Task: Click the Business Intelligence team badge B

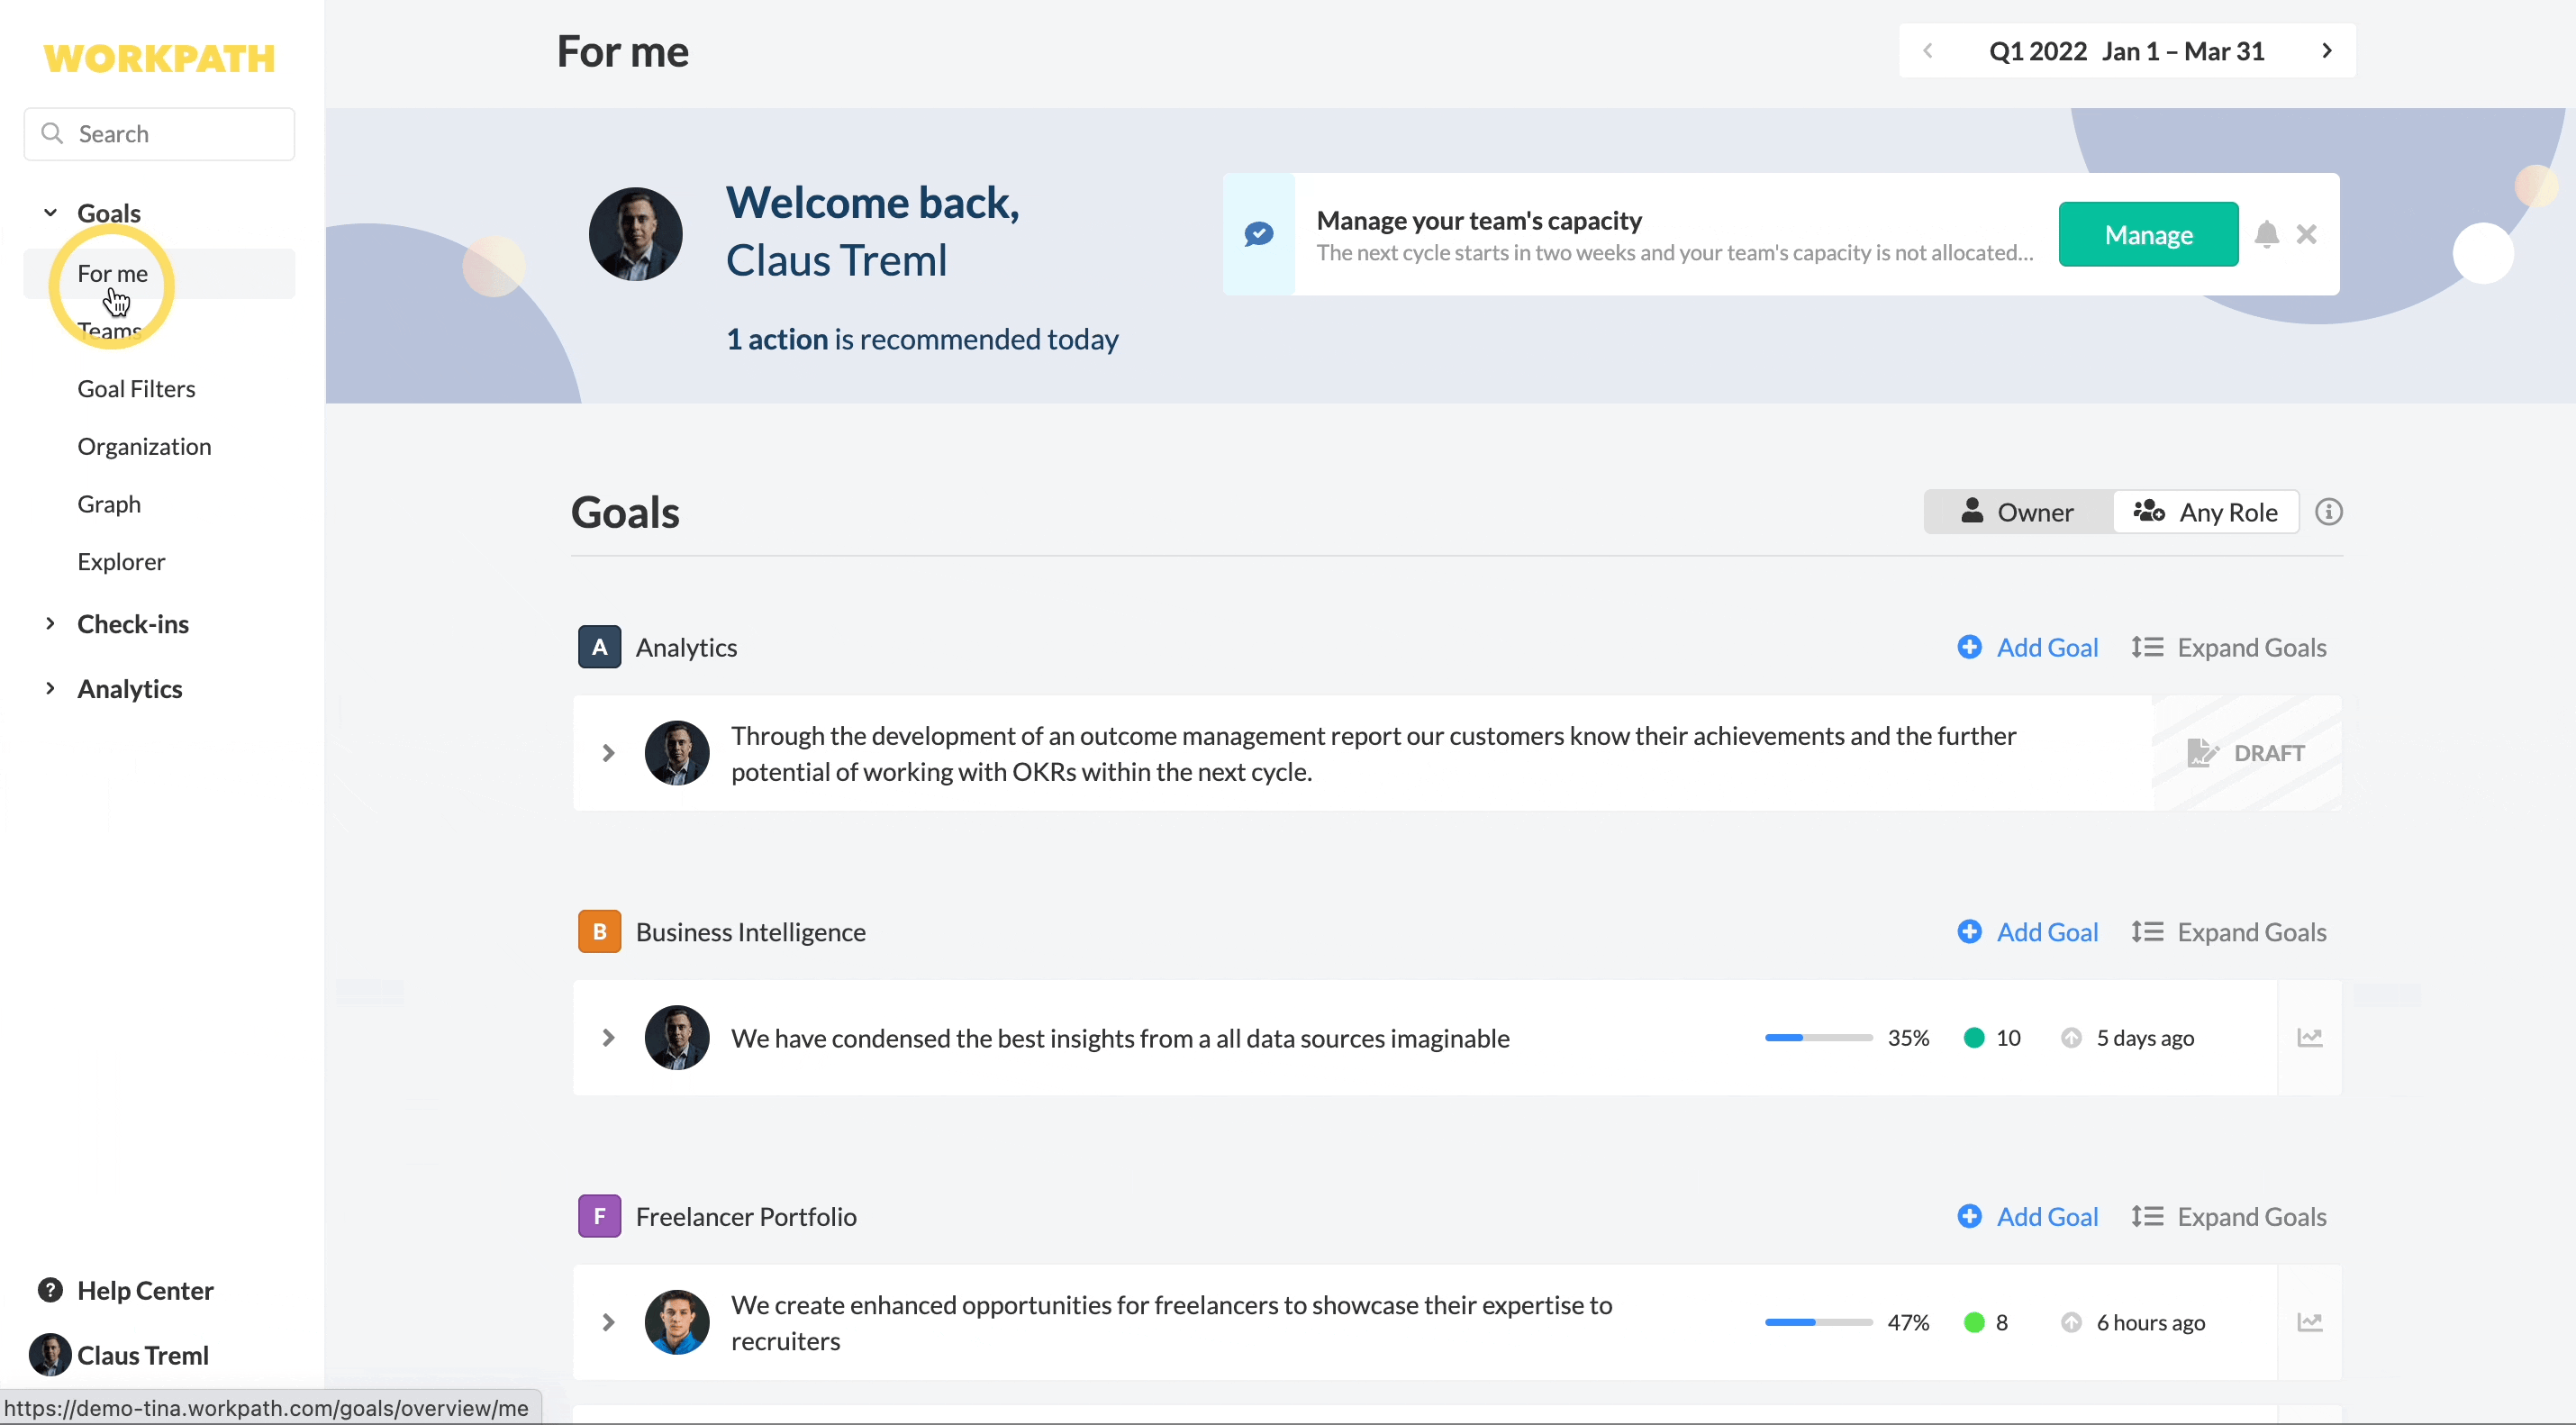Action: pyautogui.click(x=599, y=931)
